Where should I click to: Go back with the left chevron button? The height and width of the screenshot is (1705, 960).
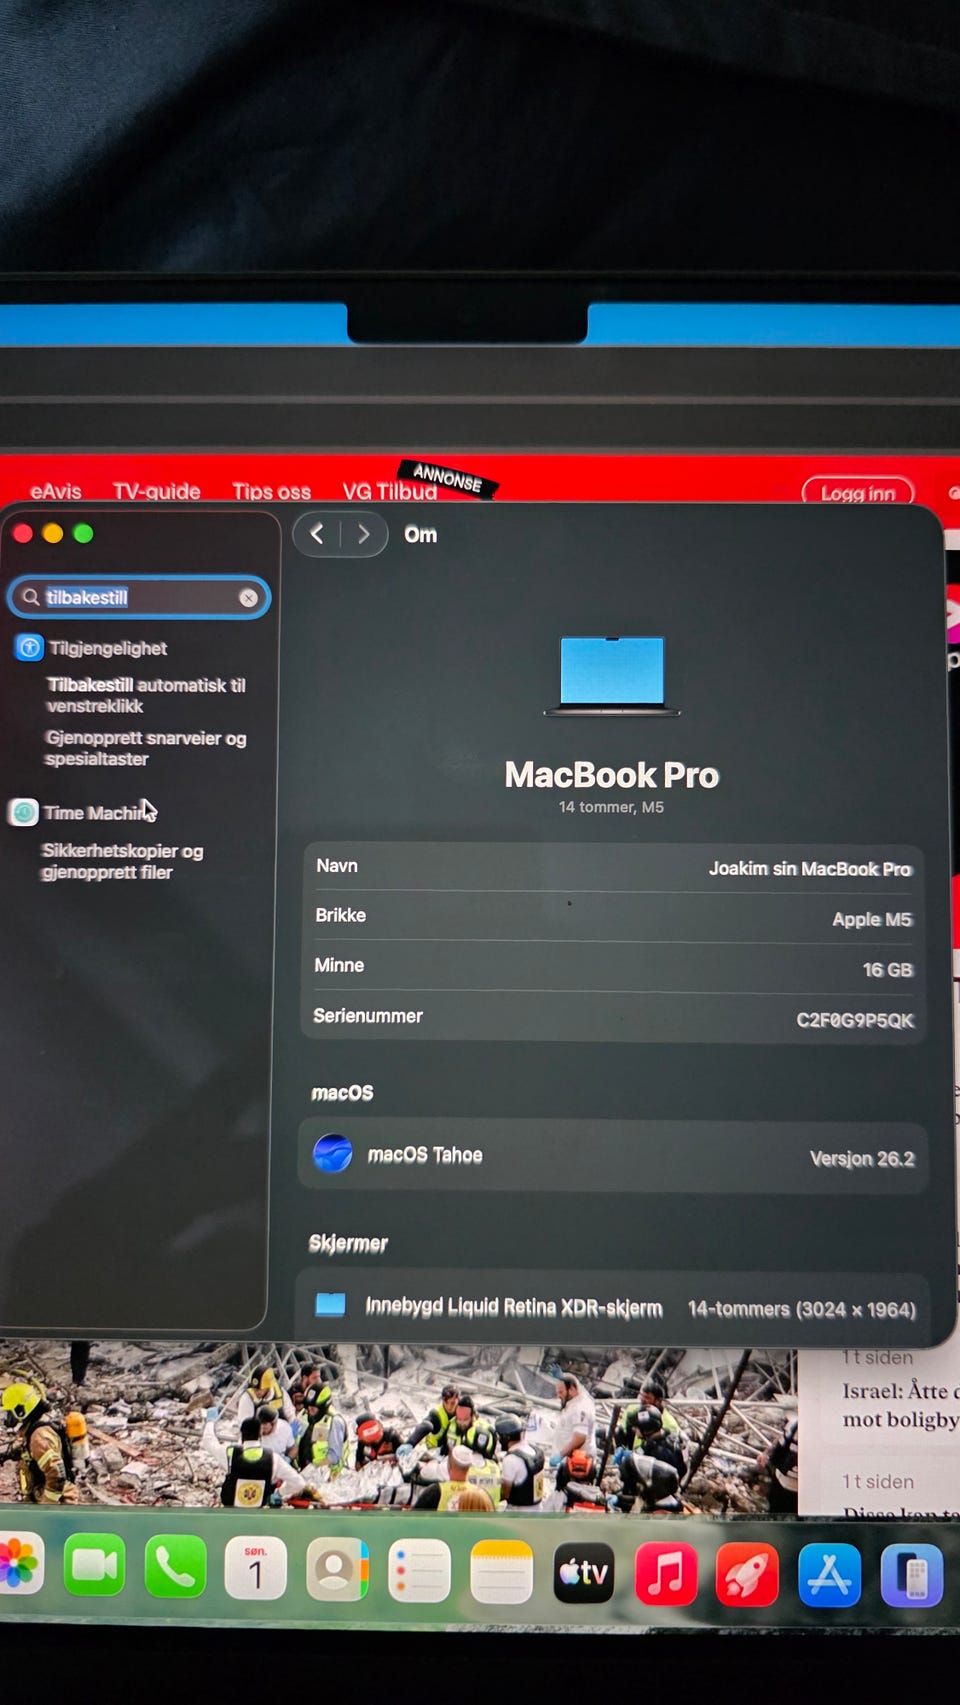point(317,534)
